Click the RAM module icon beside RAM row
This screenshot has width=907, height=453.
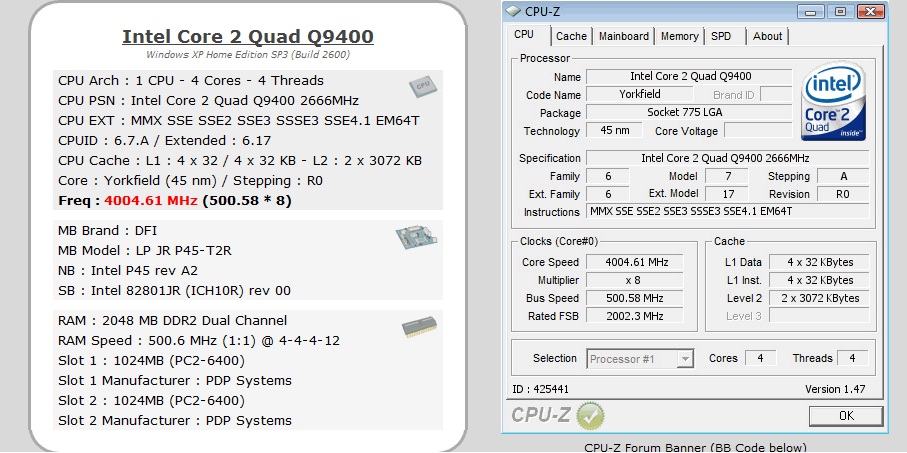(x=419, y=327)
